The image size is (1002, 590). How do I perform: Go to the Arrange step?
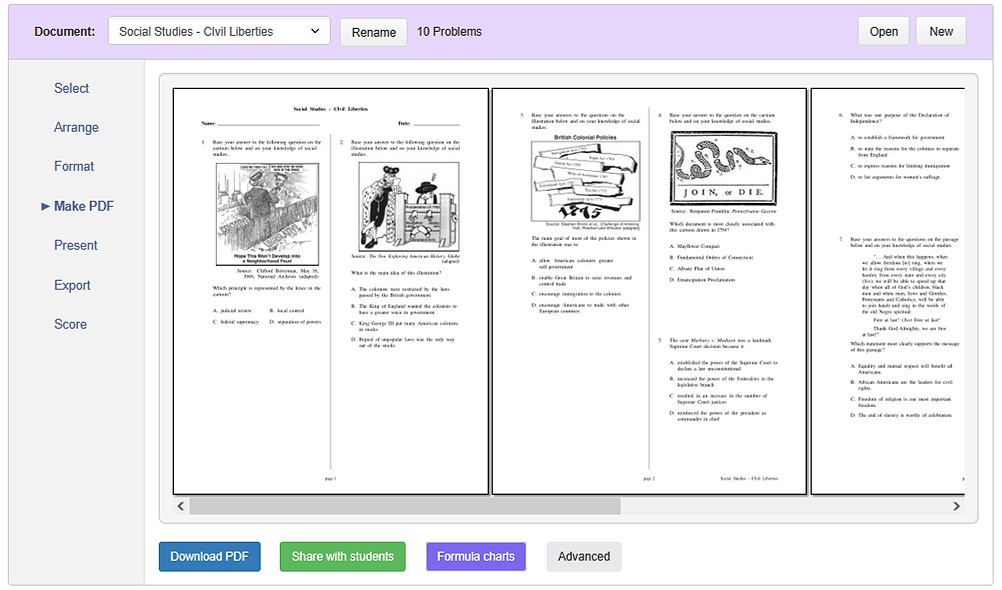[x=76, y=127]
